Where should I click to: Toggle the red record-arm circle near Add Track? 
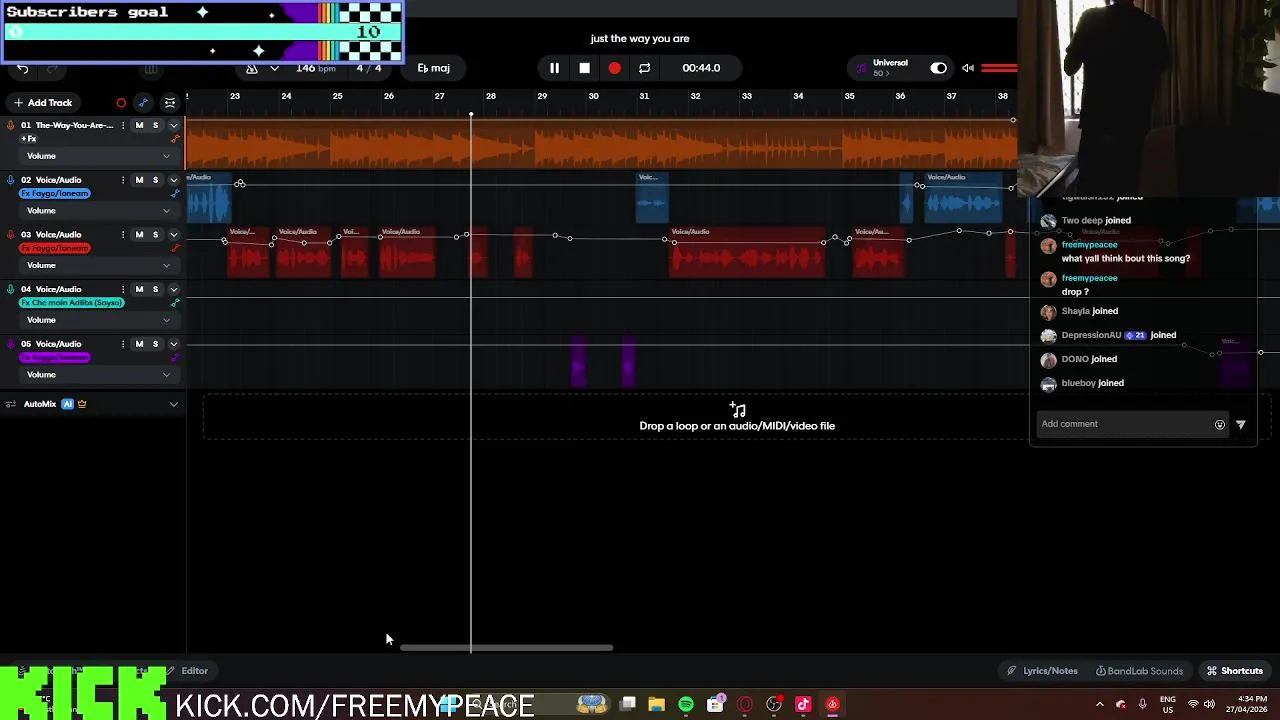click(x=121, y=102)
